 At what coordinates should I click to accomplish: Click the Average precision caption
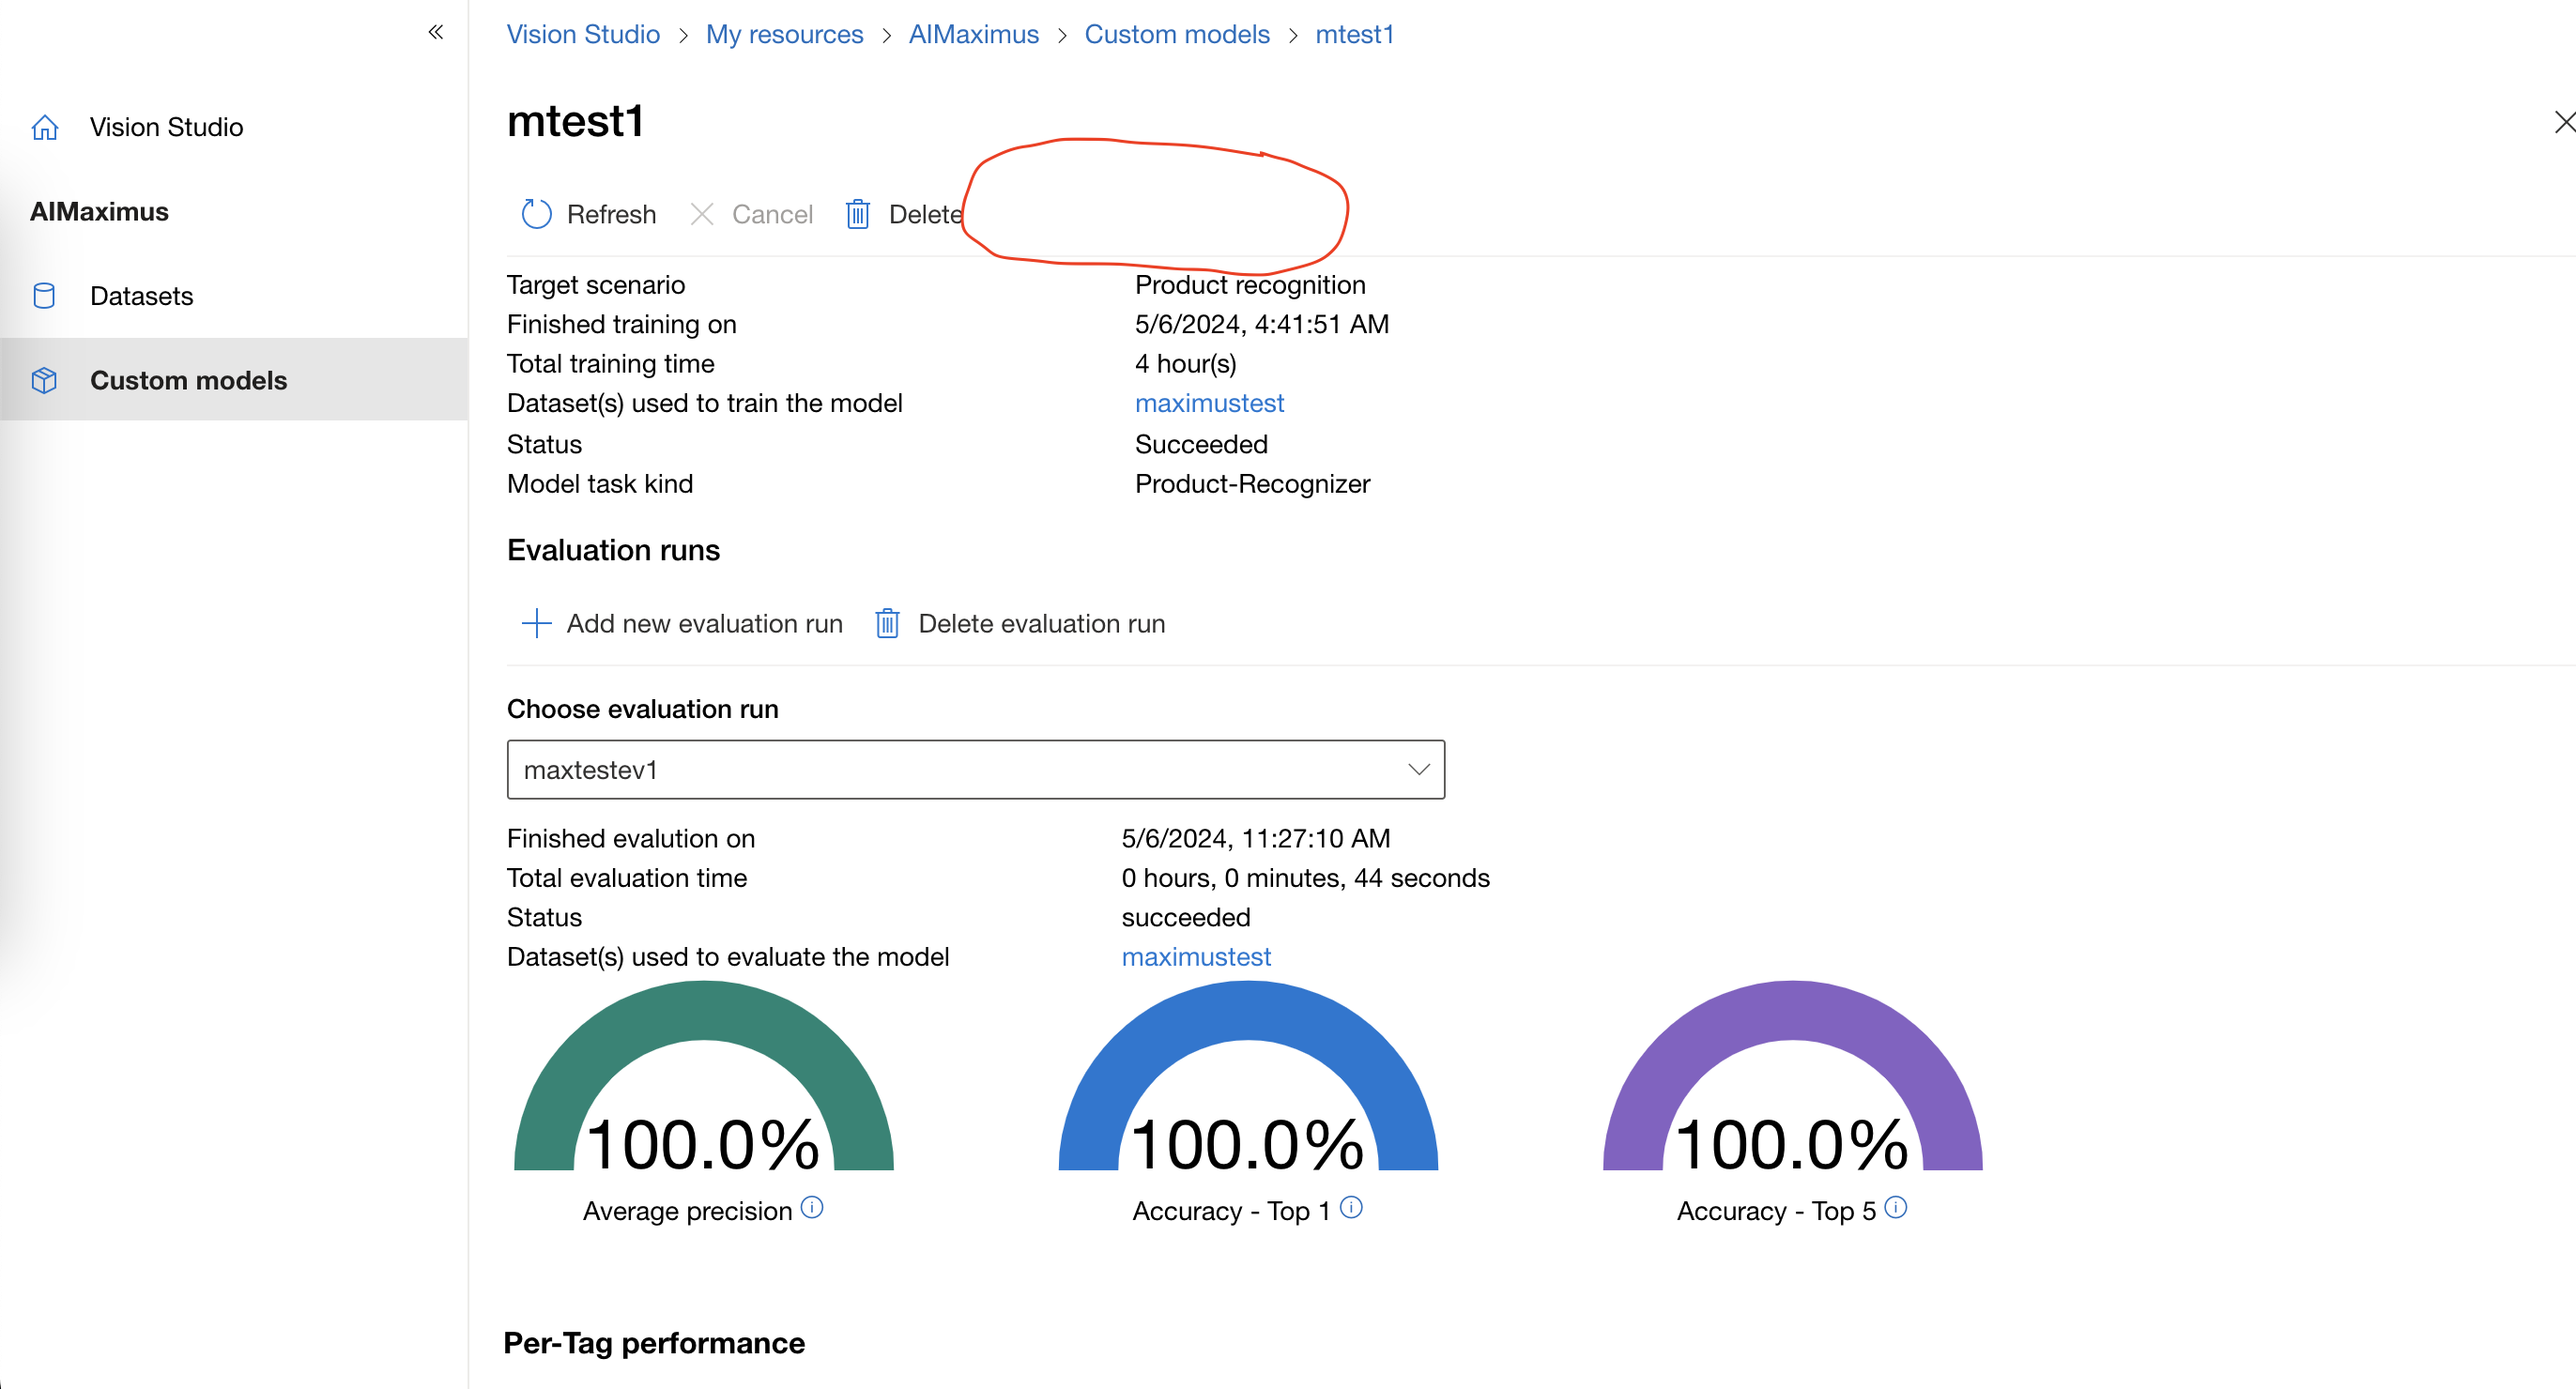click(x=688, y=1211)
